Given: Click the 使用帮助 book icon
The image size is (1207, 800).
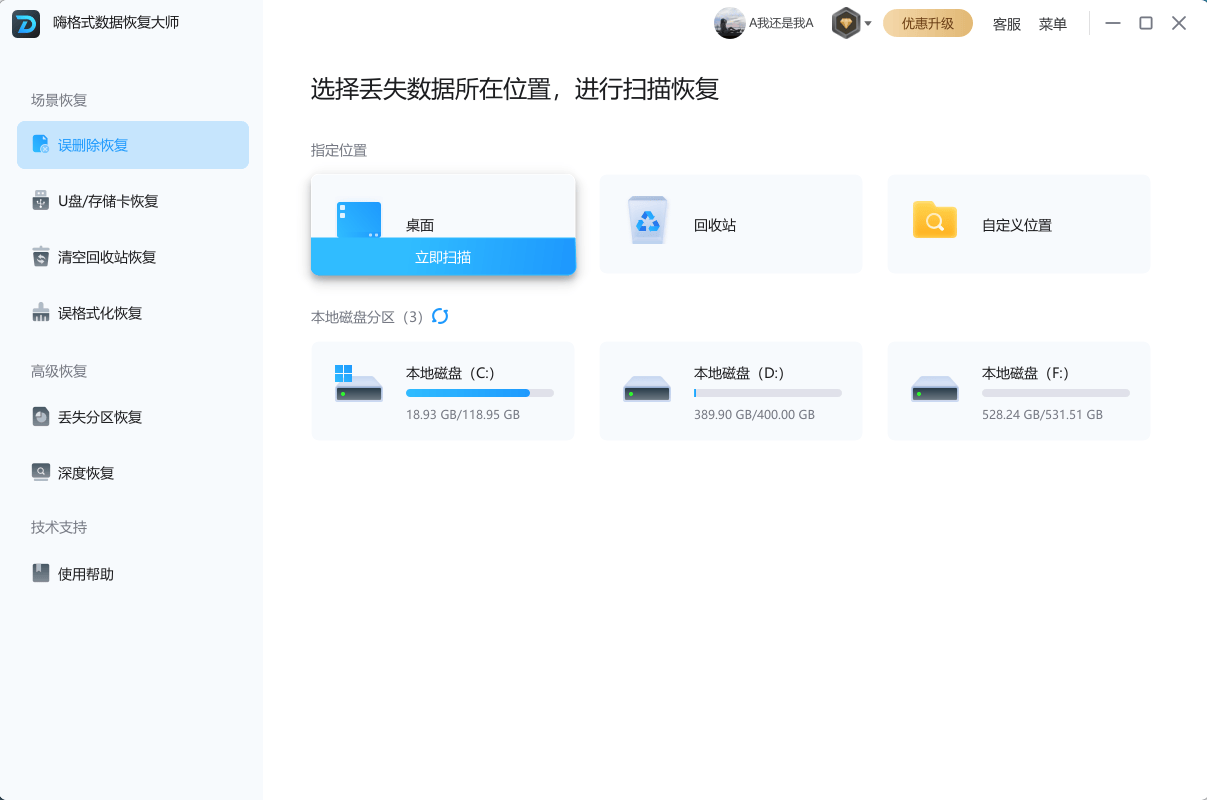Looking at the screenshot, I should pyautogui.click(x=40, y=574).
